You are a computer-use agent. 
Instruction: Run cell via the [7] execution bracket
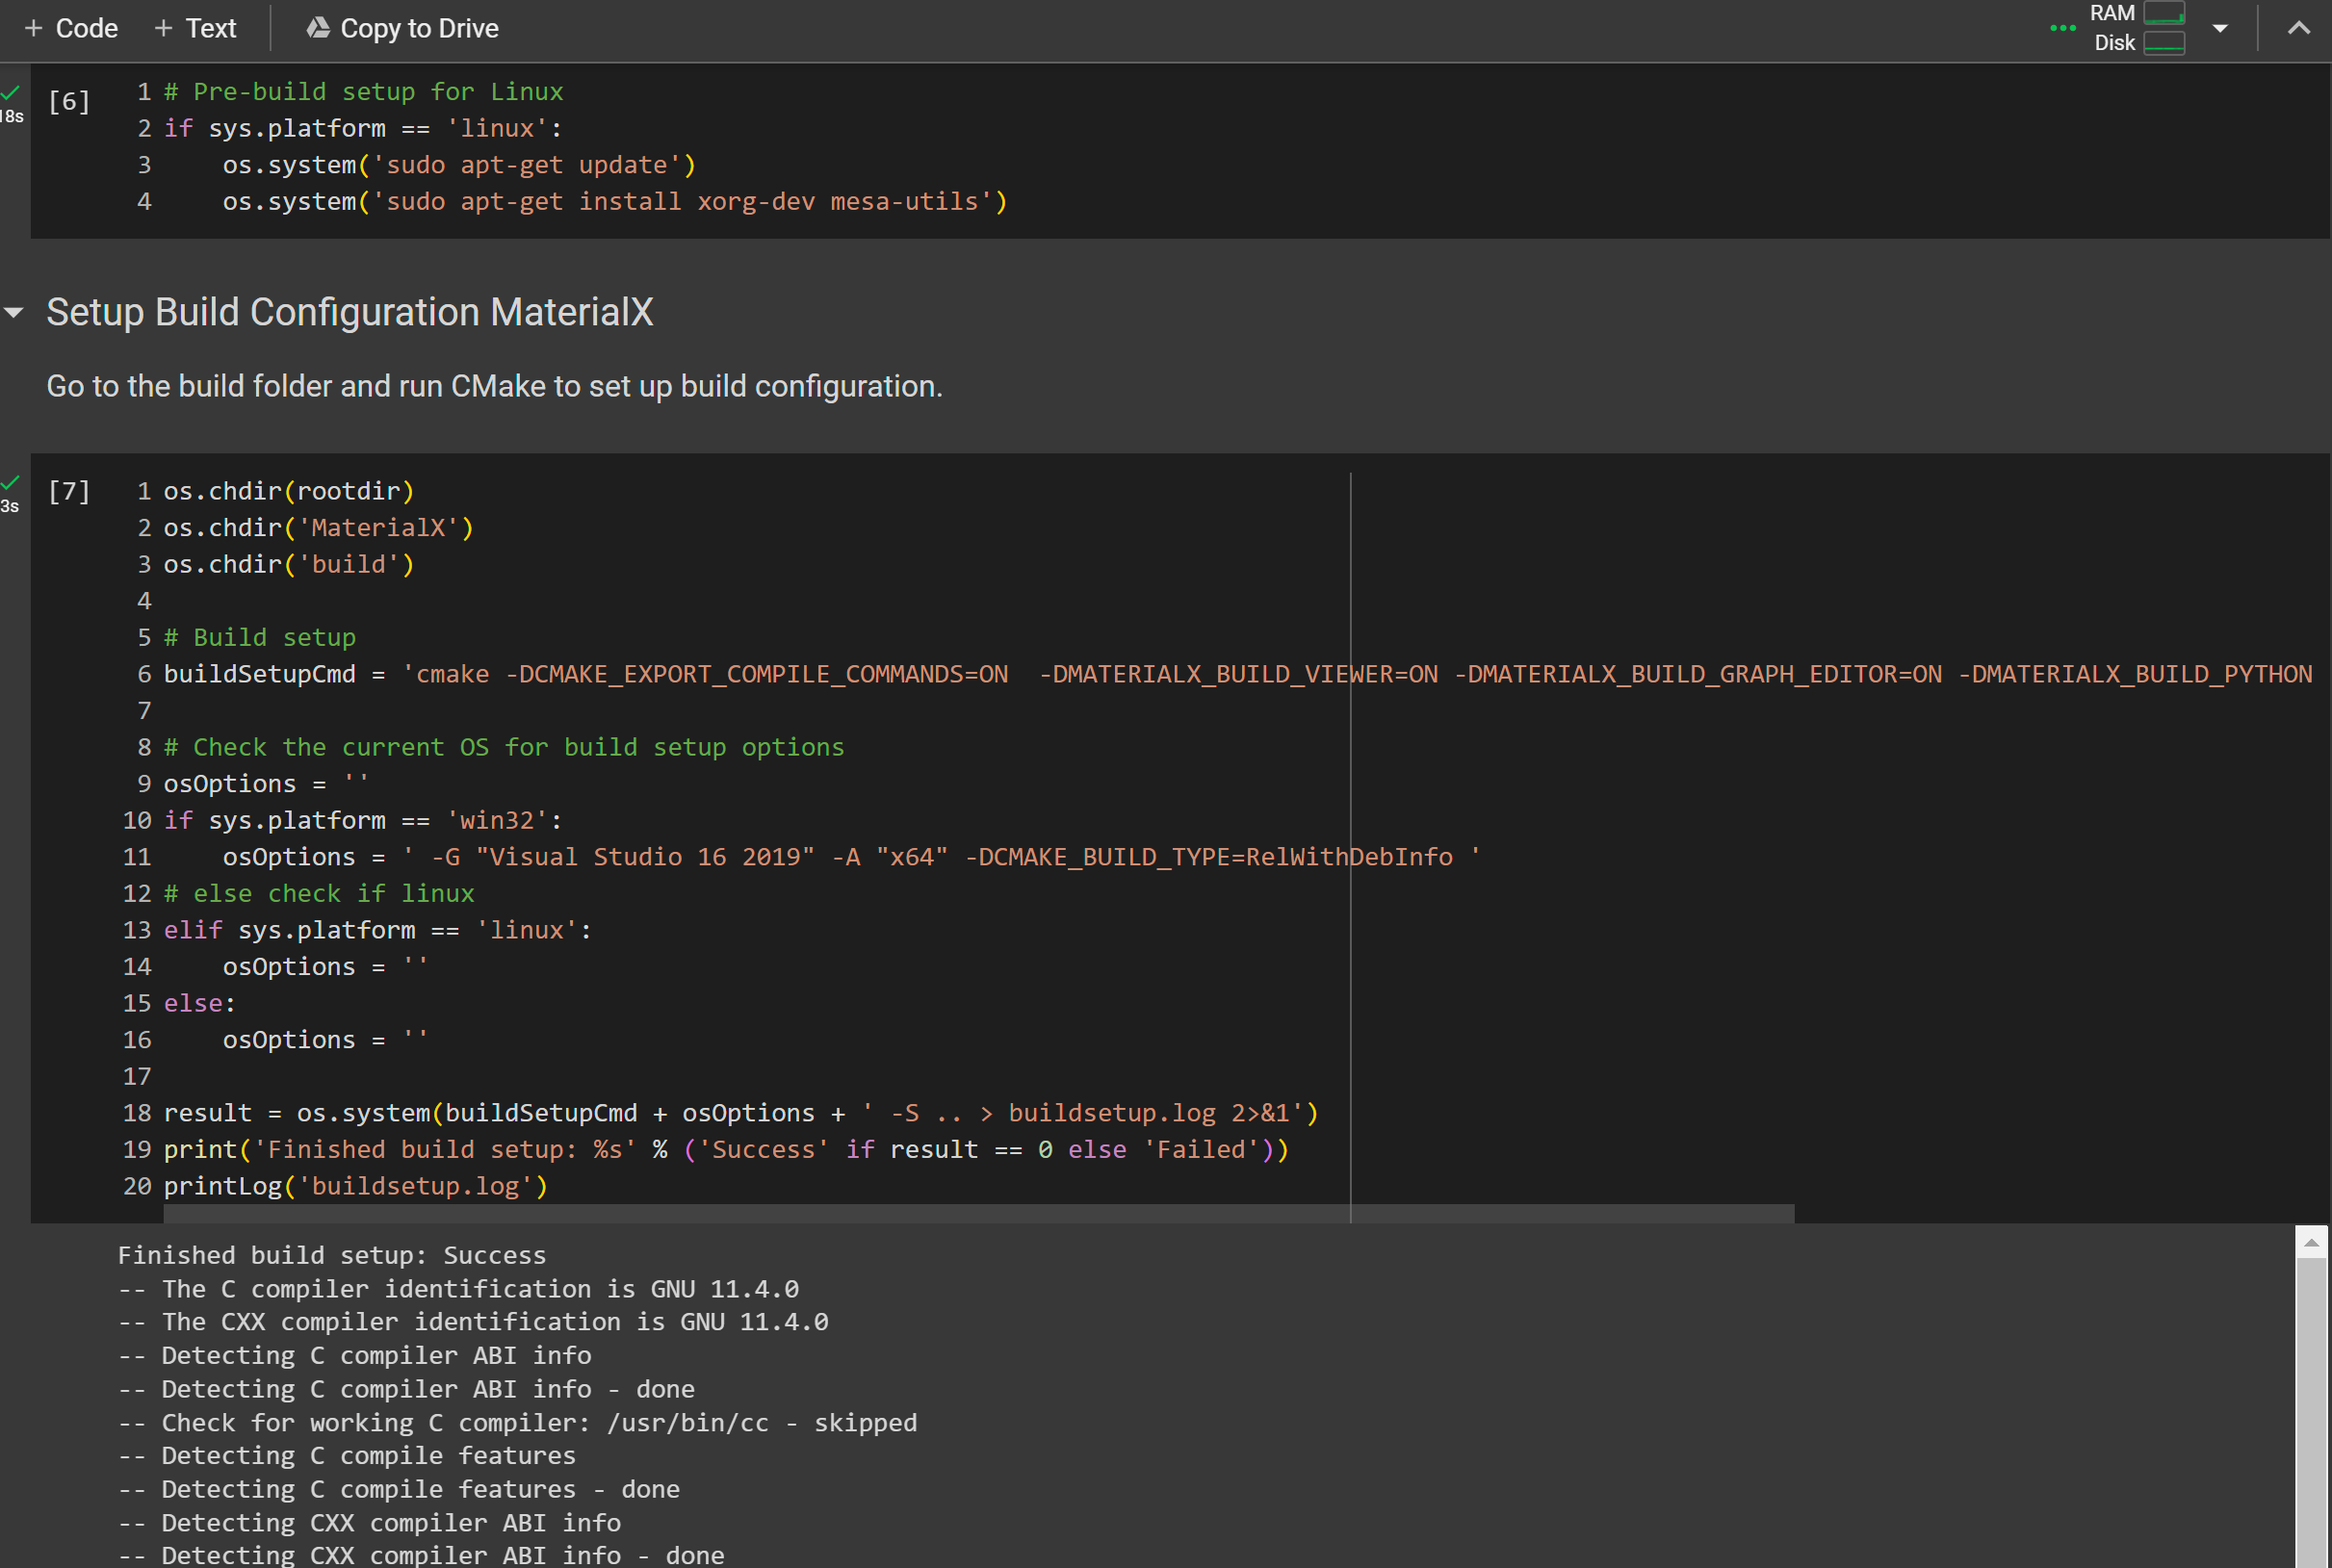pos(69,491)
